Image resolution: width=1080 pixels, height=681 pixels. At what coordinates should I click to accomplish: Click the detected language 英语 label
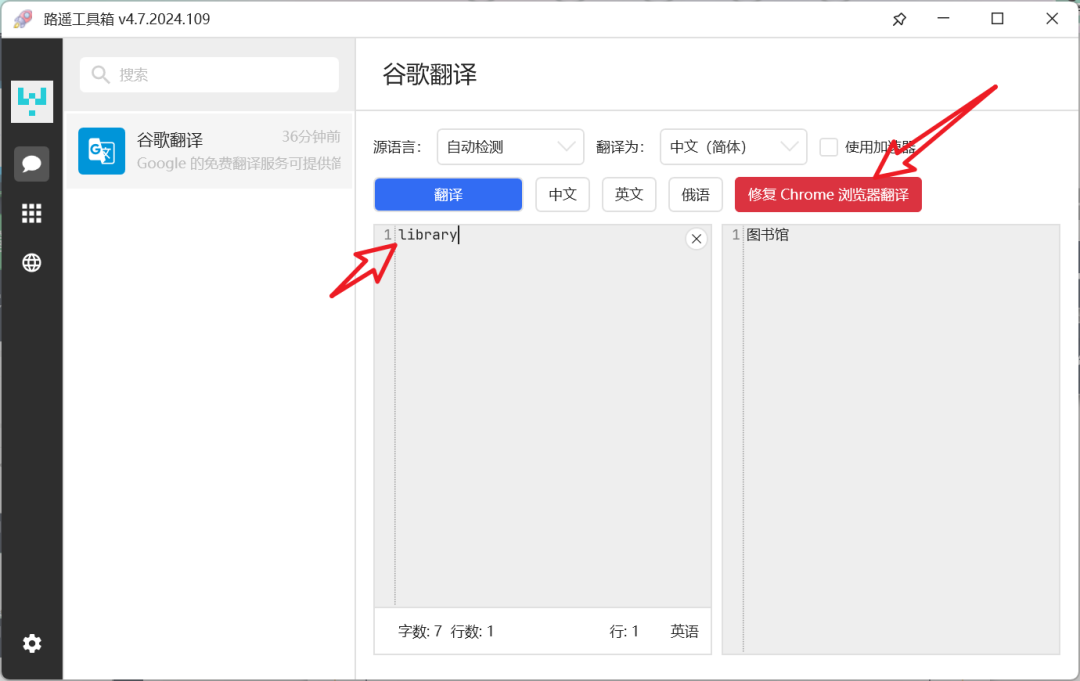point(685,631)
